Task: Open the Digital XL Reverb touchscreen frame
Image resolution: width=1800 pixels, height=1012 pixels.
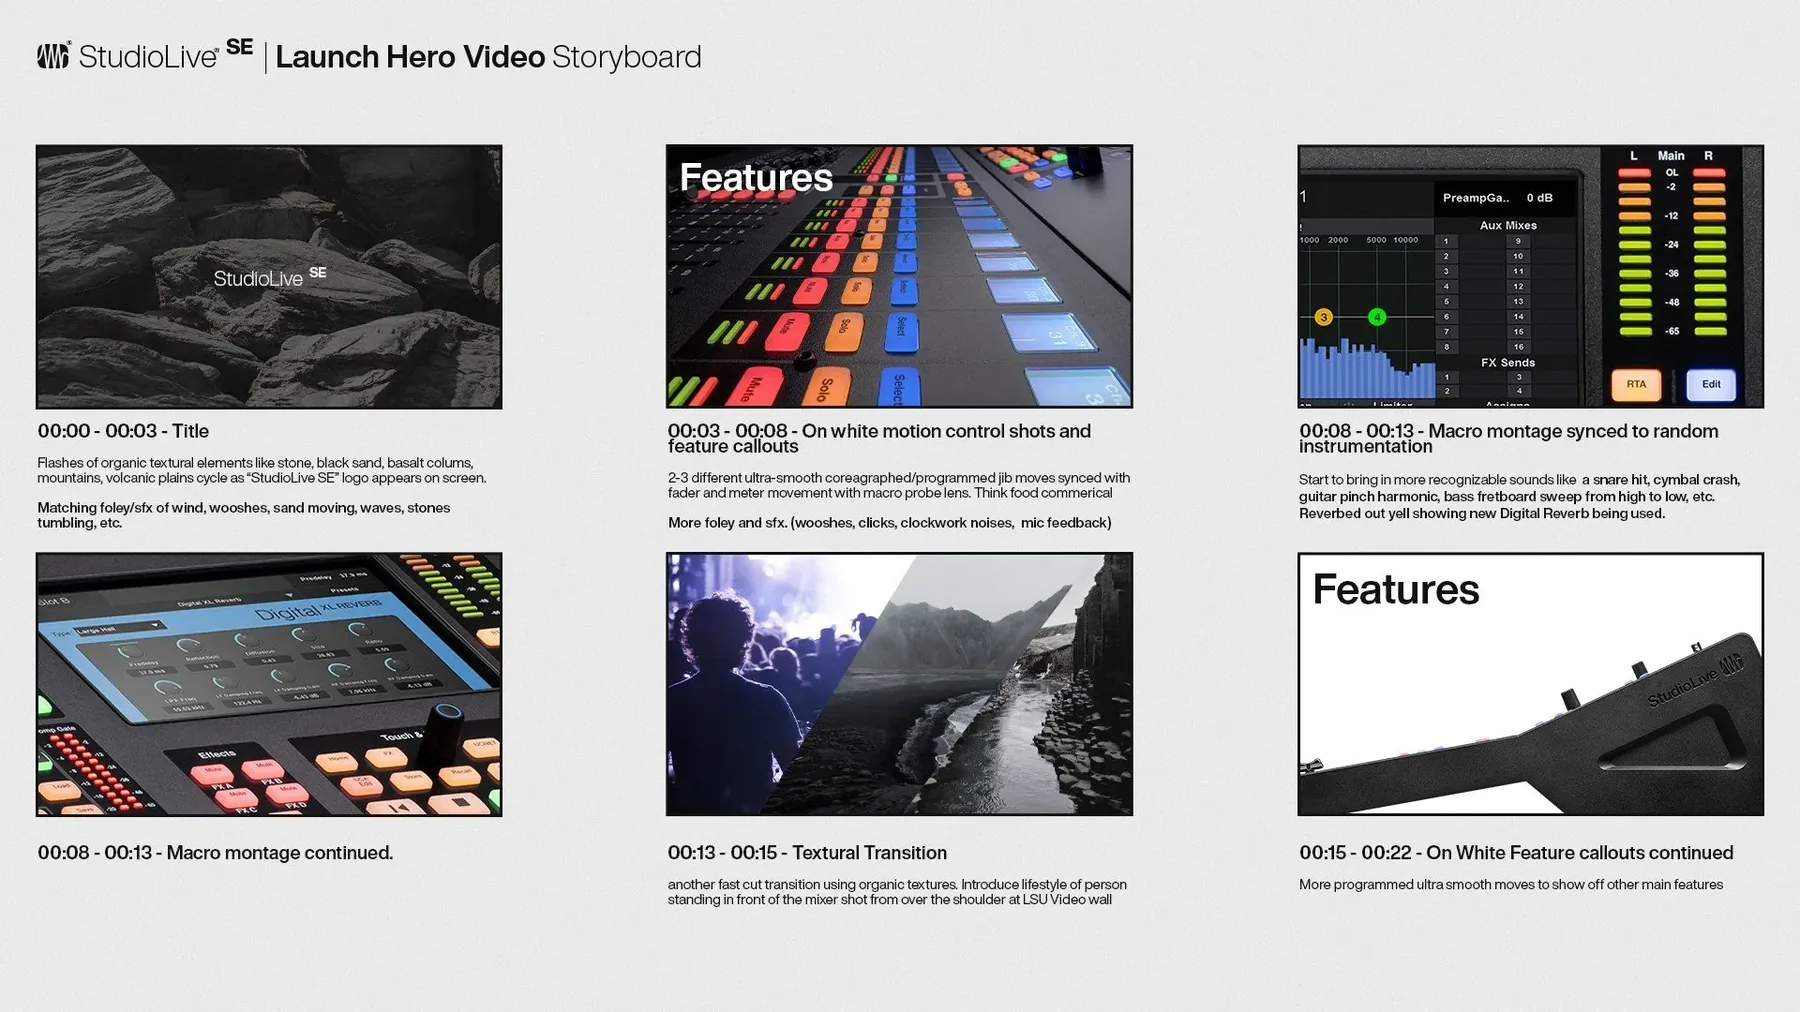Action: click(269, 684)
